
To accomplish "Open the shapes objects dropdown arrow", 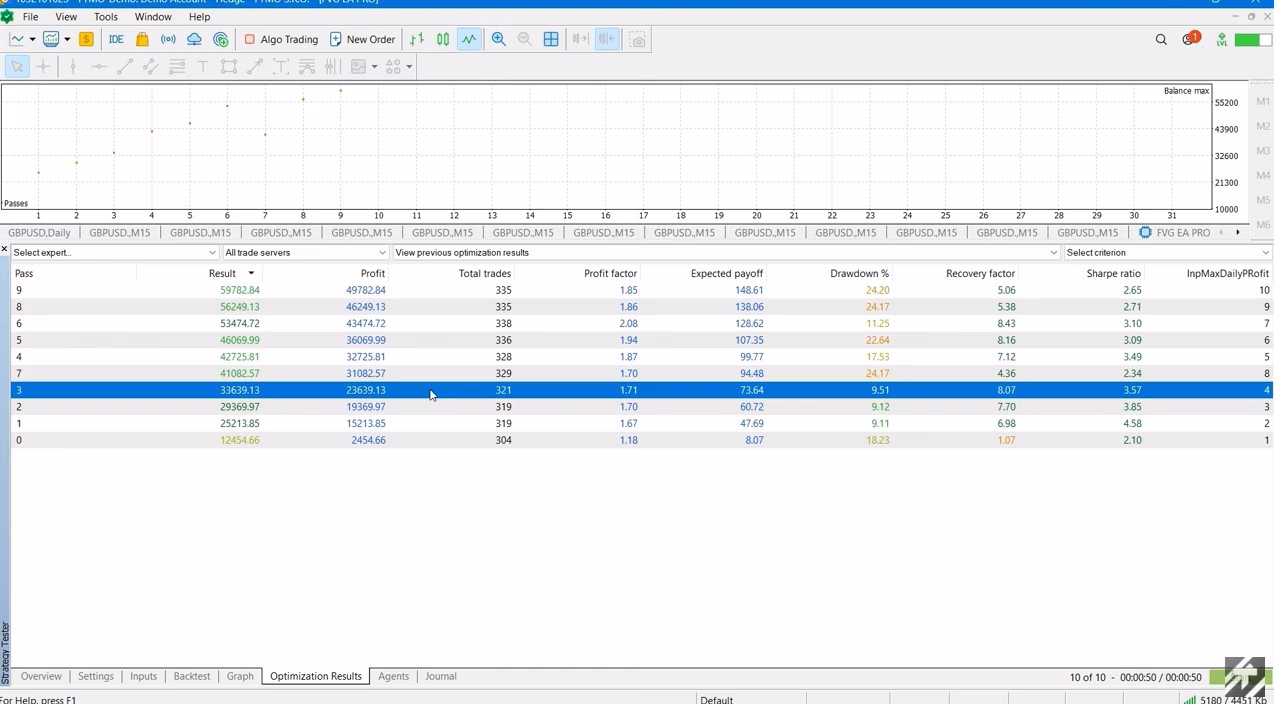I will pyautogui.click(x=409, y=67).
